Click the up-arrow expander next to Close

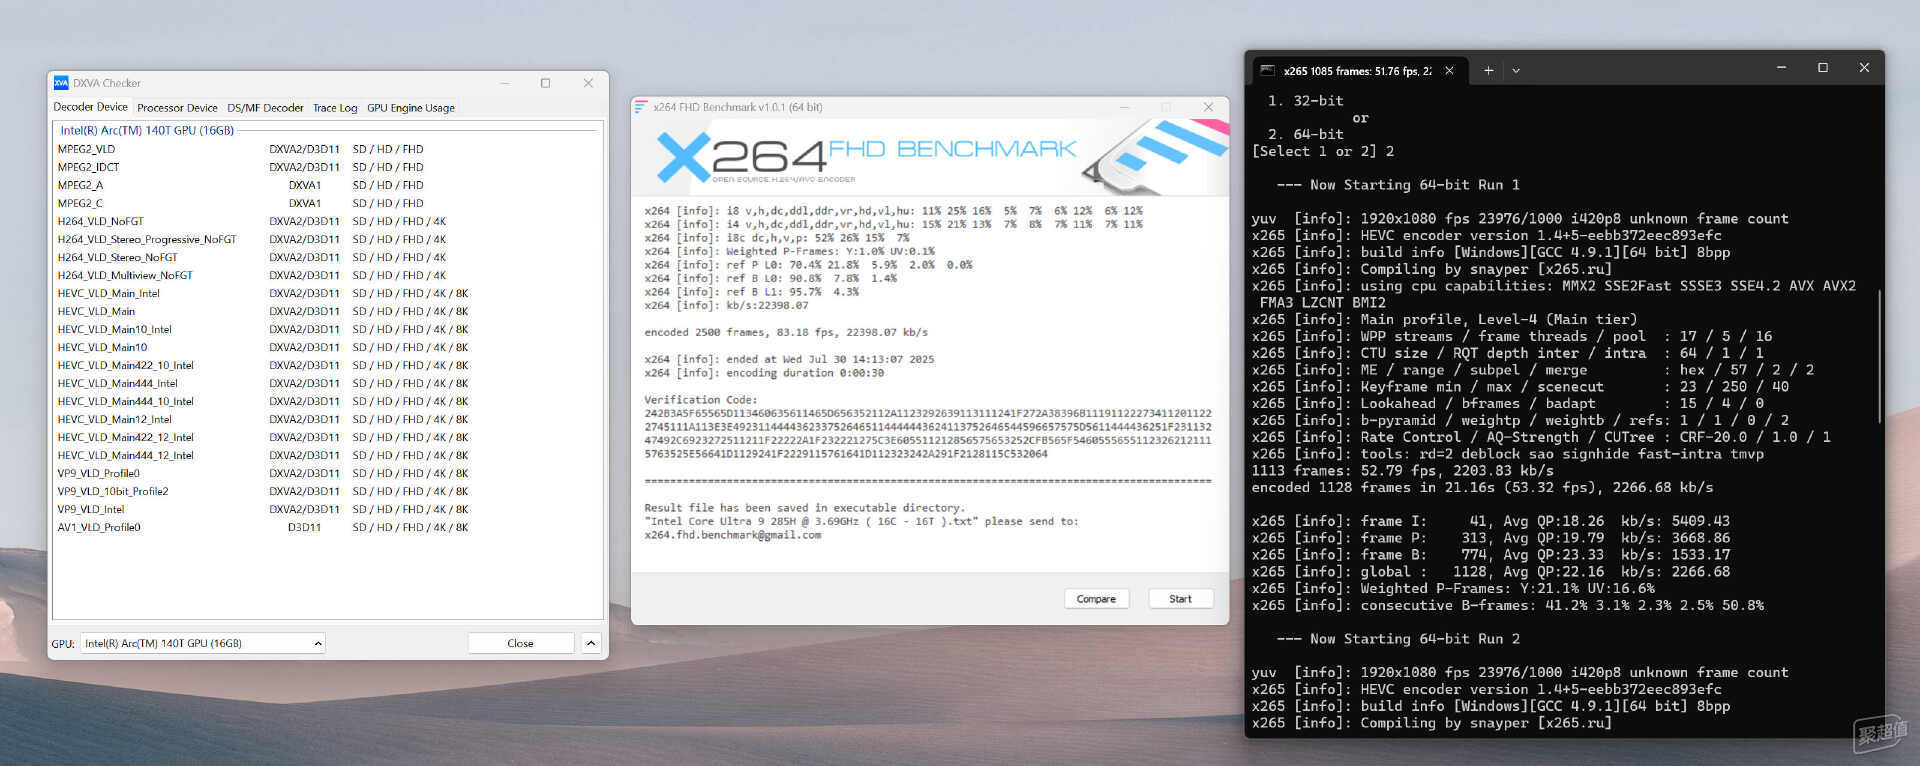[591, 643]
